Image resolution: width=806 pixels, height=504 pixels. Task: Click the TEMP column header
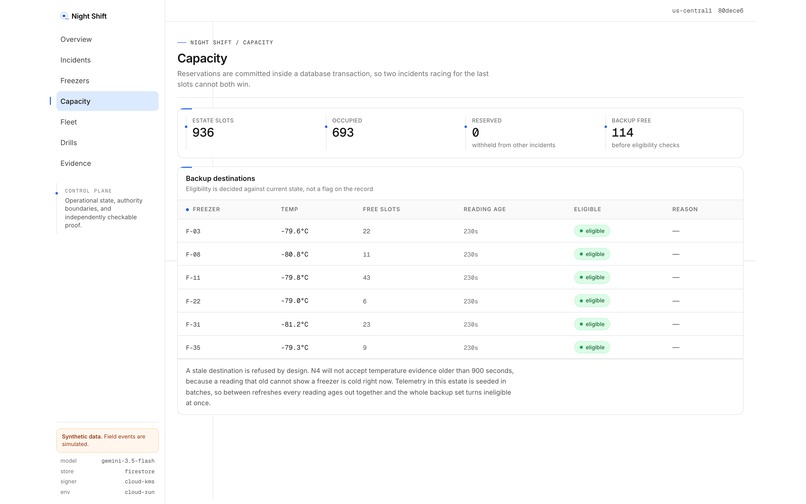click(289, 209)
